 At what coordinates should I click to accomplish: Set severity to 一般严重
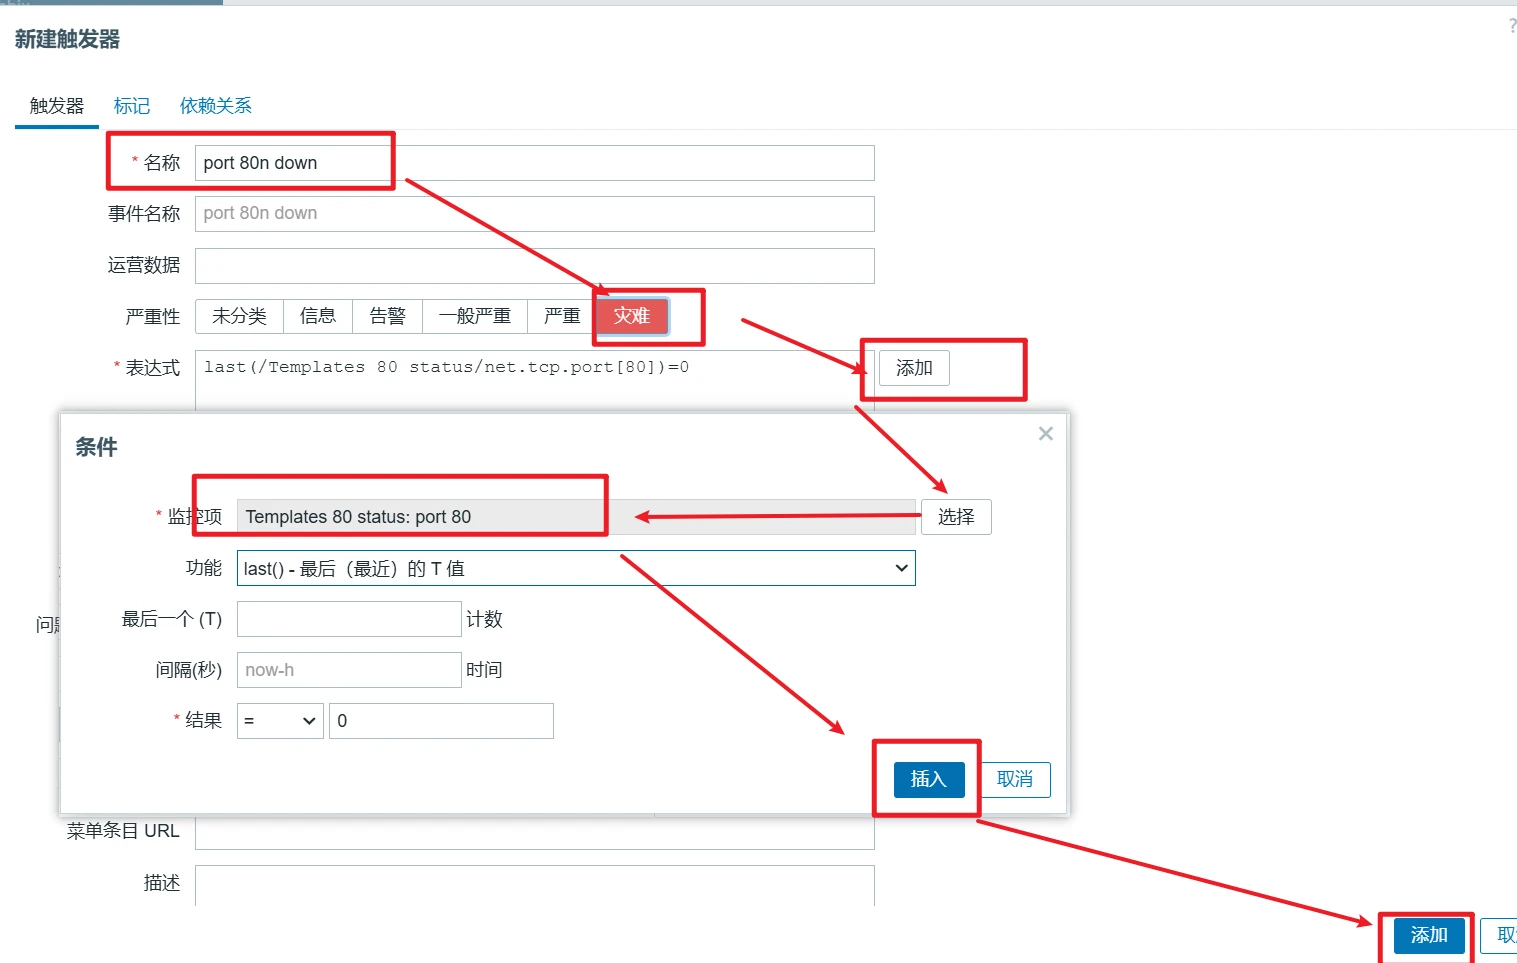pos(475,316)
